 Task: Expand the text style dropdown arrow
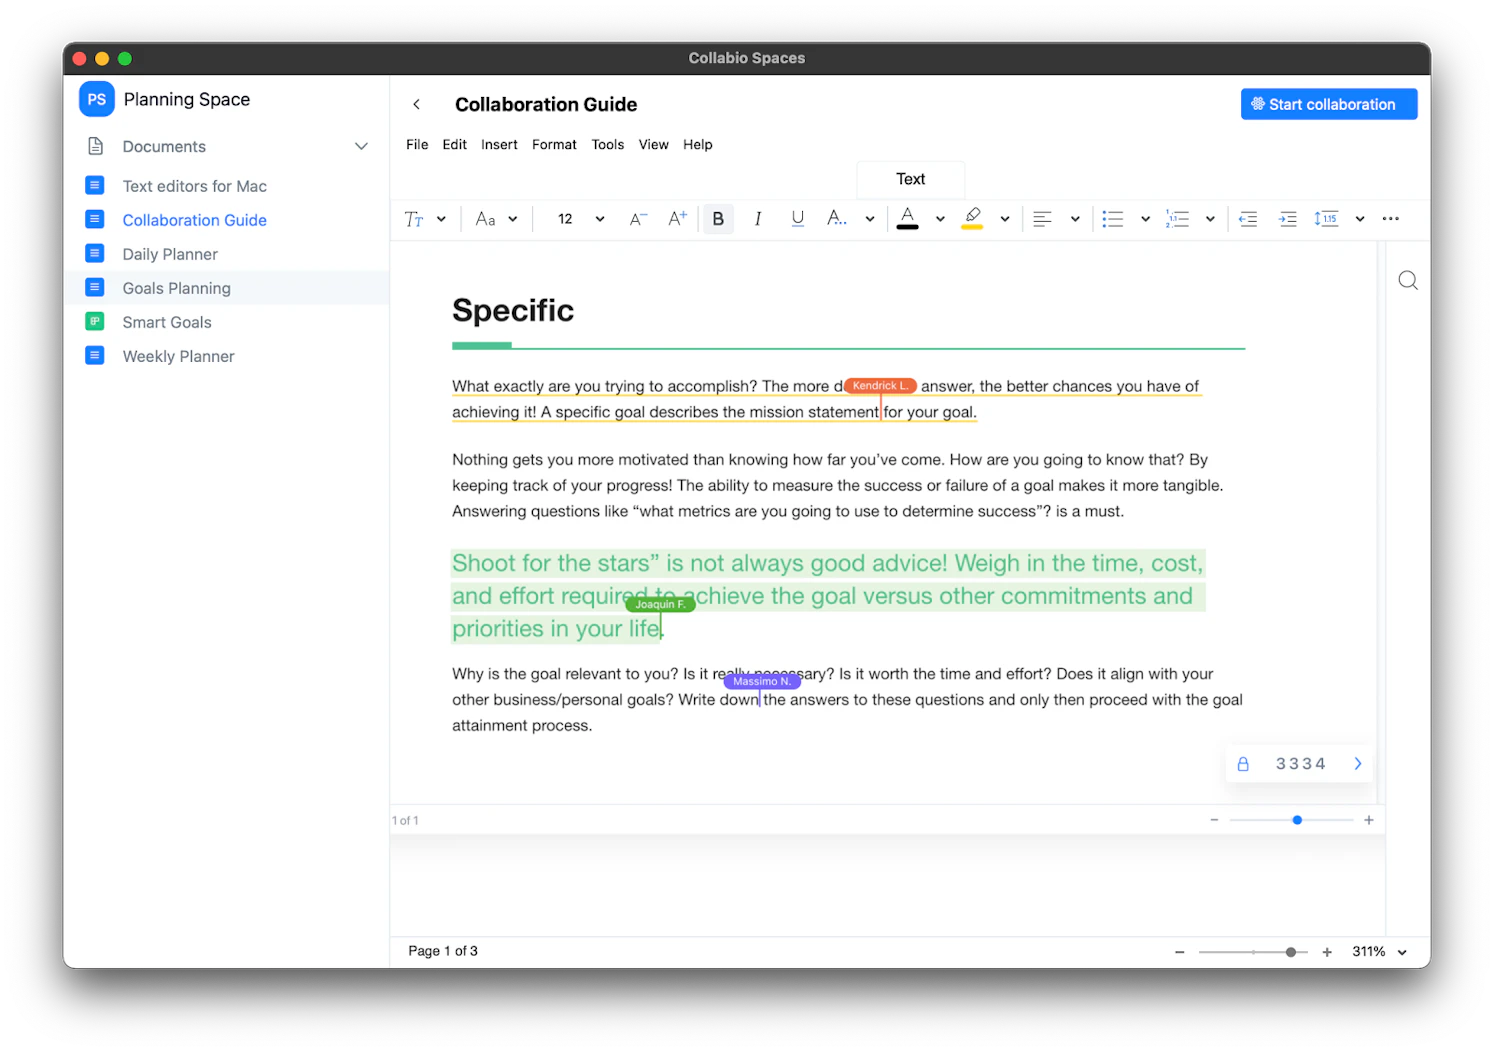coord(441,219)
